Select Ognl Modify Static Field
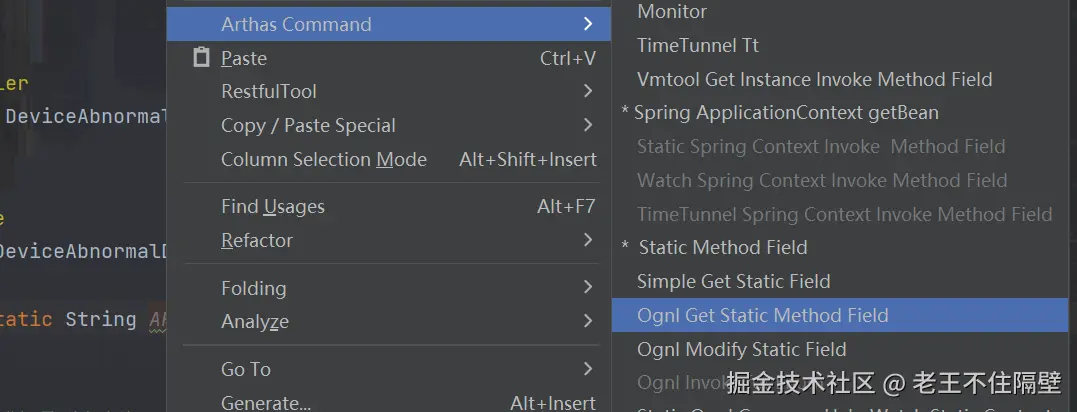 (741, 349)
